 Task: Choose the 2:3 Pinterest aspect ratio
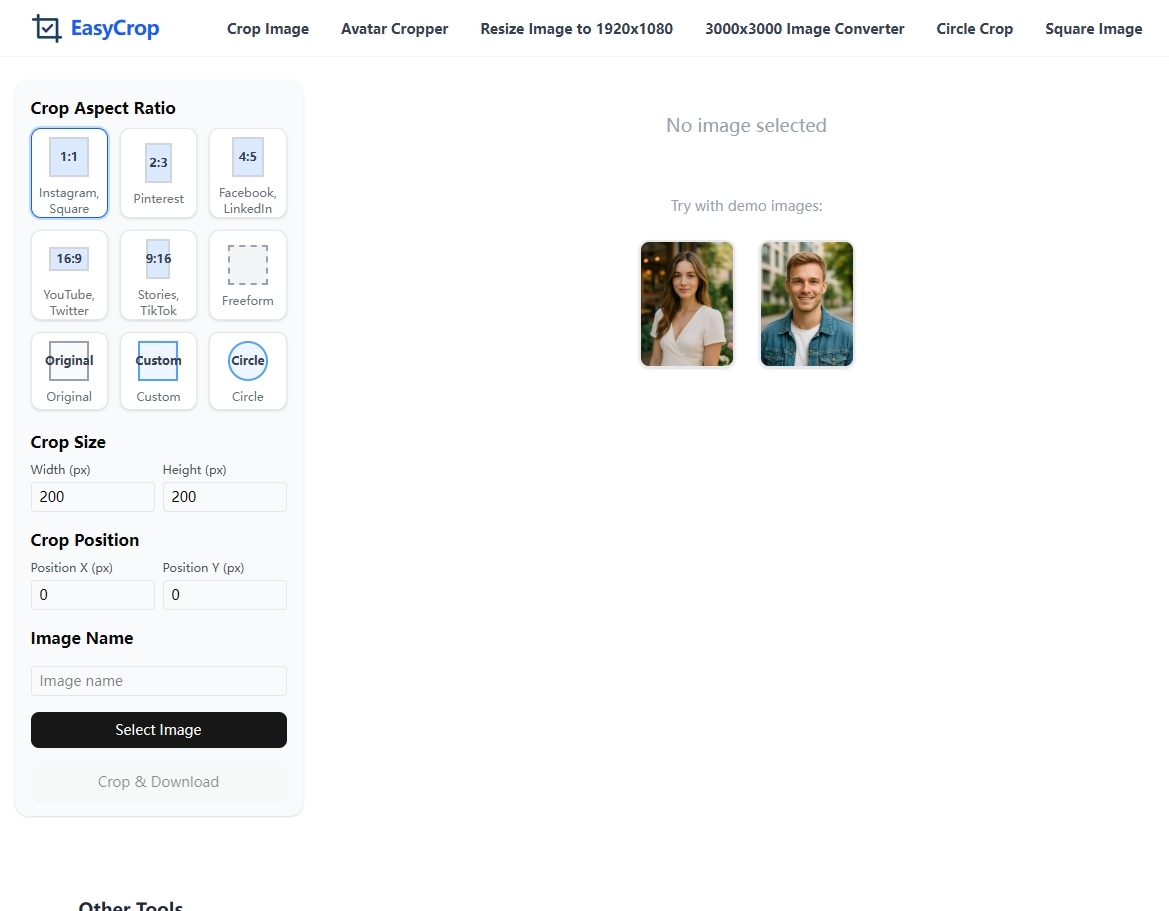click(x=158, y=173)
